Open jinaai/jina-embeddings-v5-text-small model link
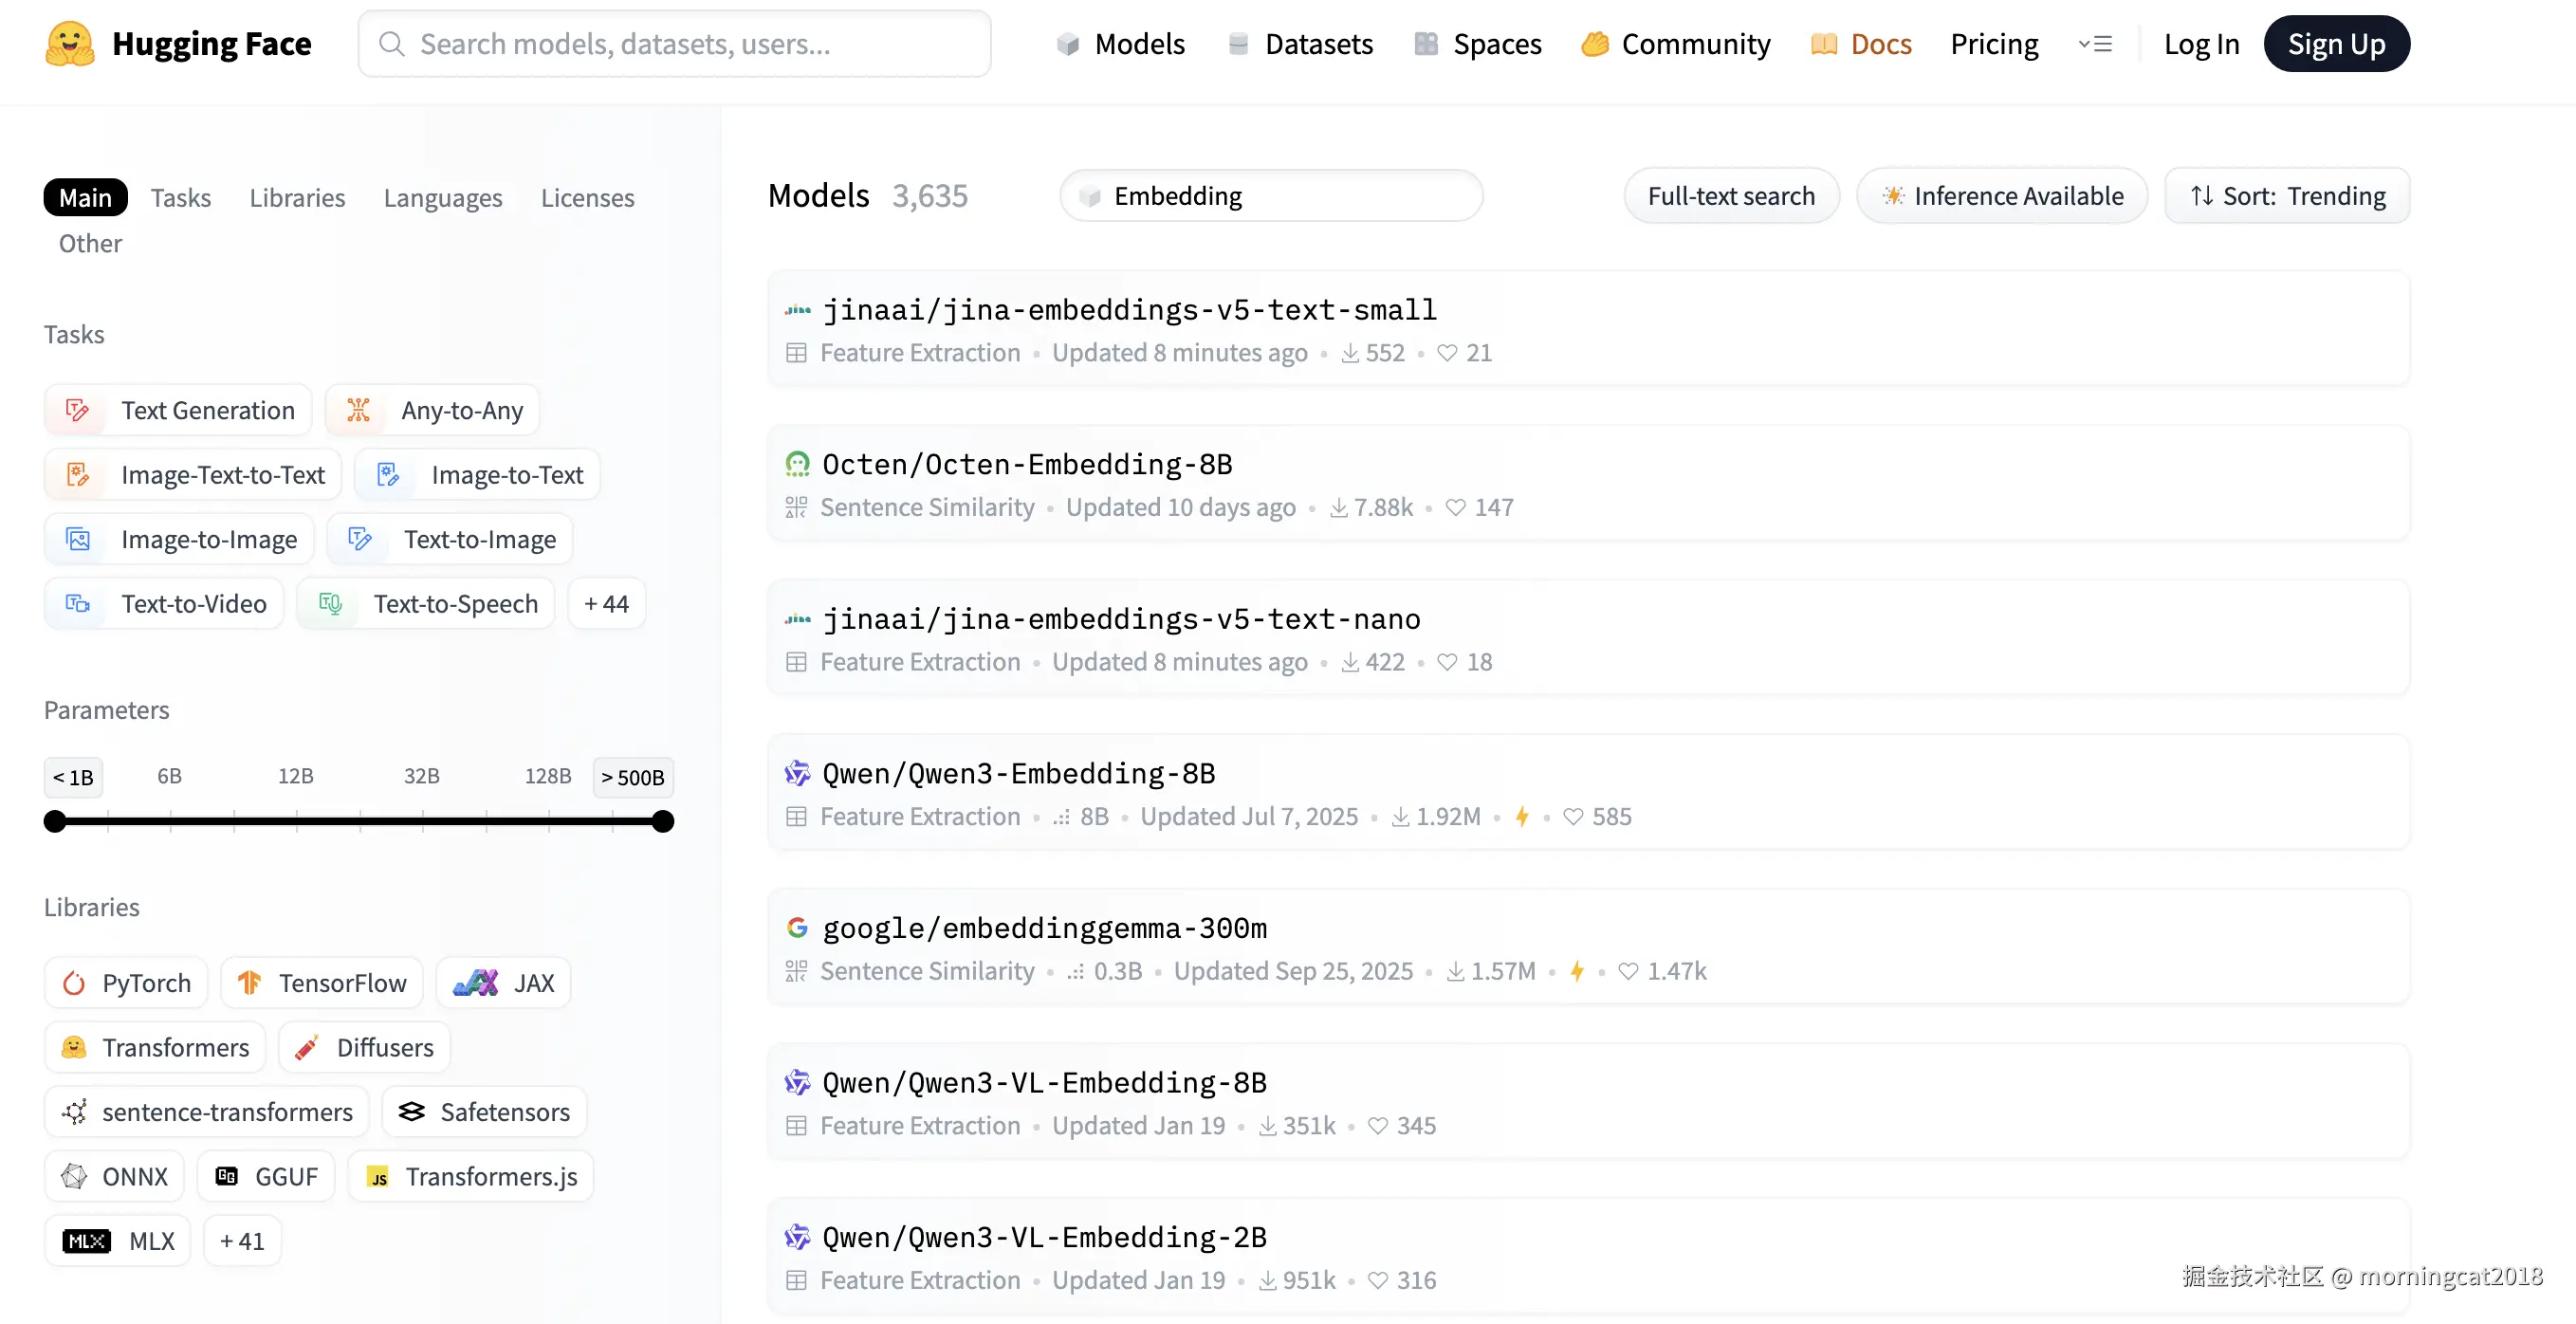Screen dimensions: 2576x1324 pos(1129,310)
